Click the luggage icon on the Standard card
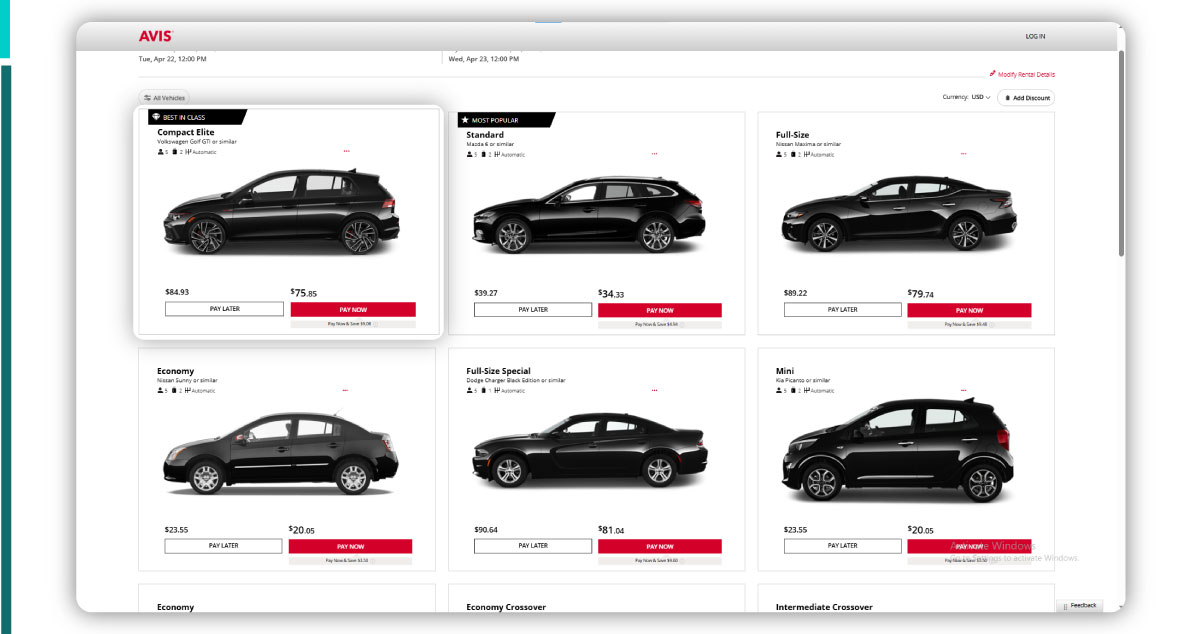Viewport: 1202px width, 634px height. coord(483,154)
